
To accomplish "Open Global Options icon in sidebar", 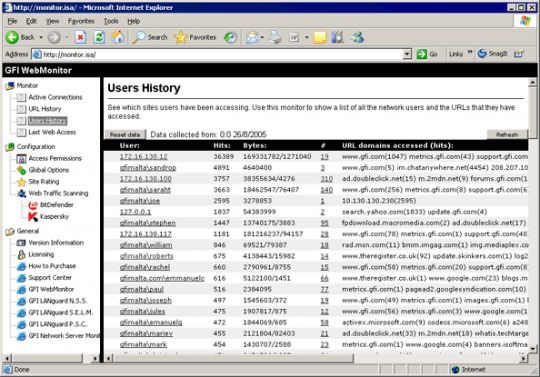I will (x=21, y=170).
